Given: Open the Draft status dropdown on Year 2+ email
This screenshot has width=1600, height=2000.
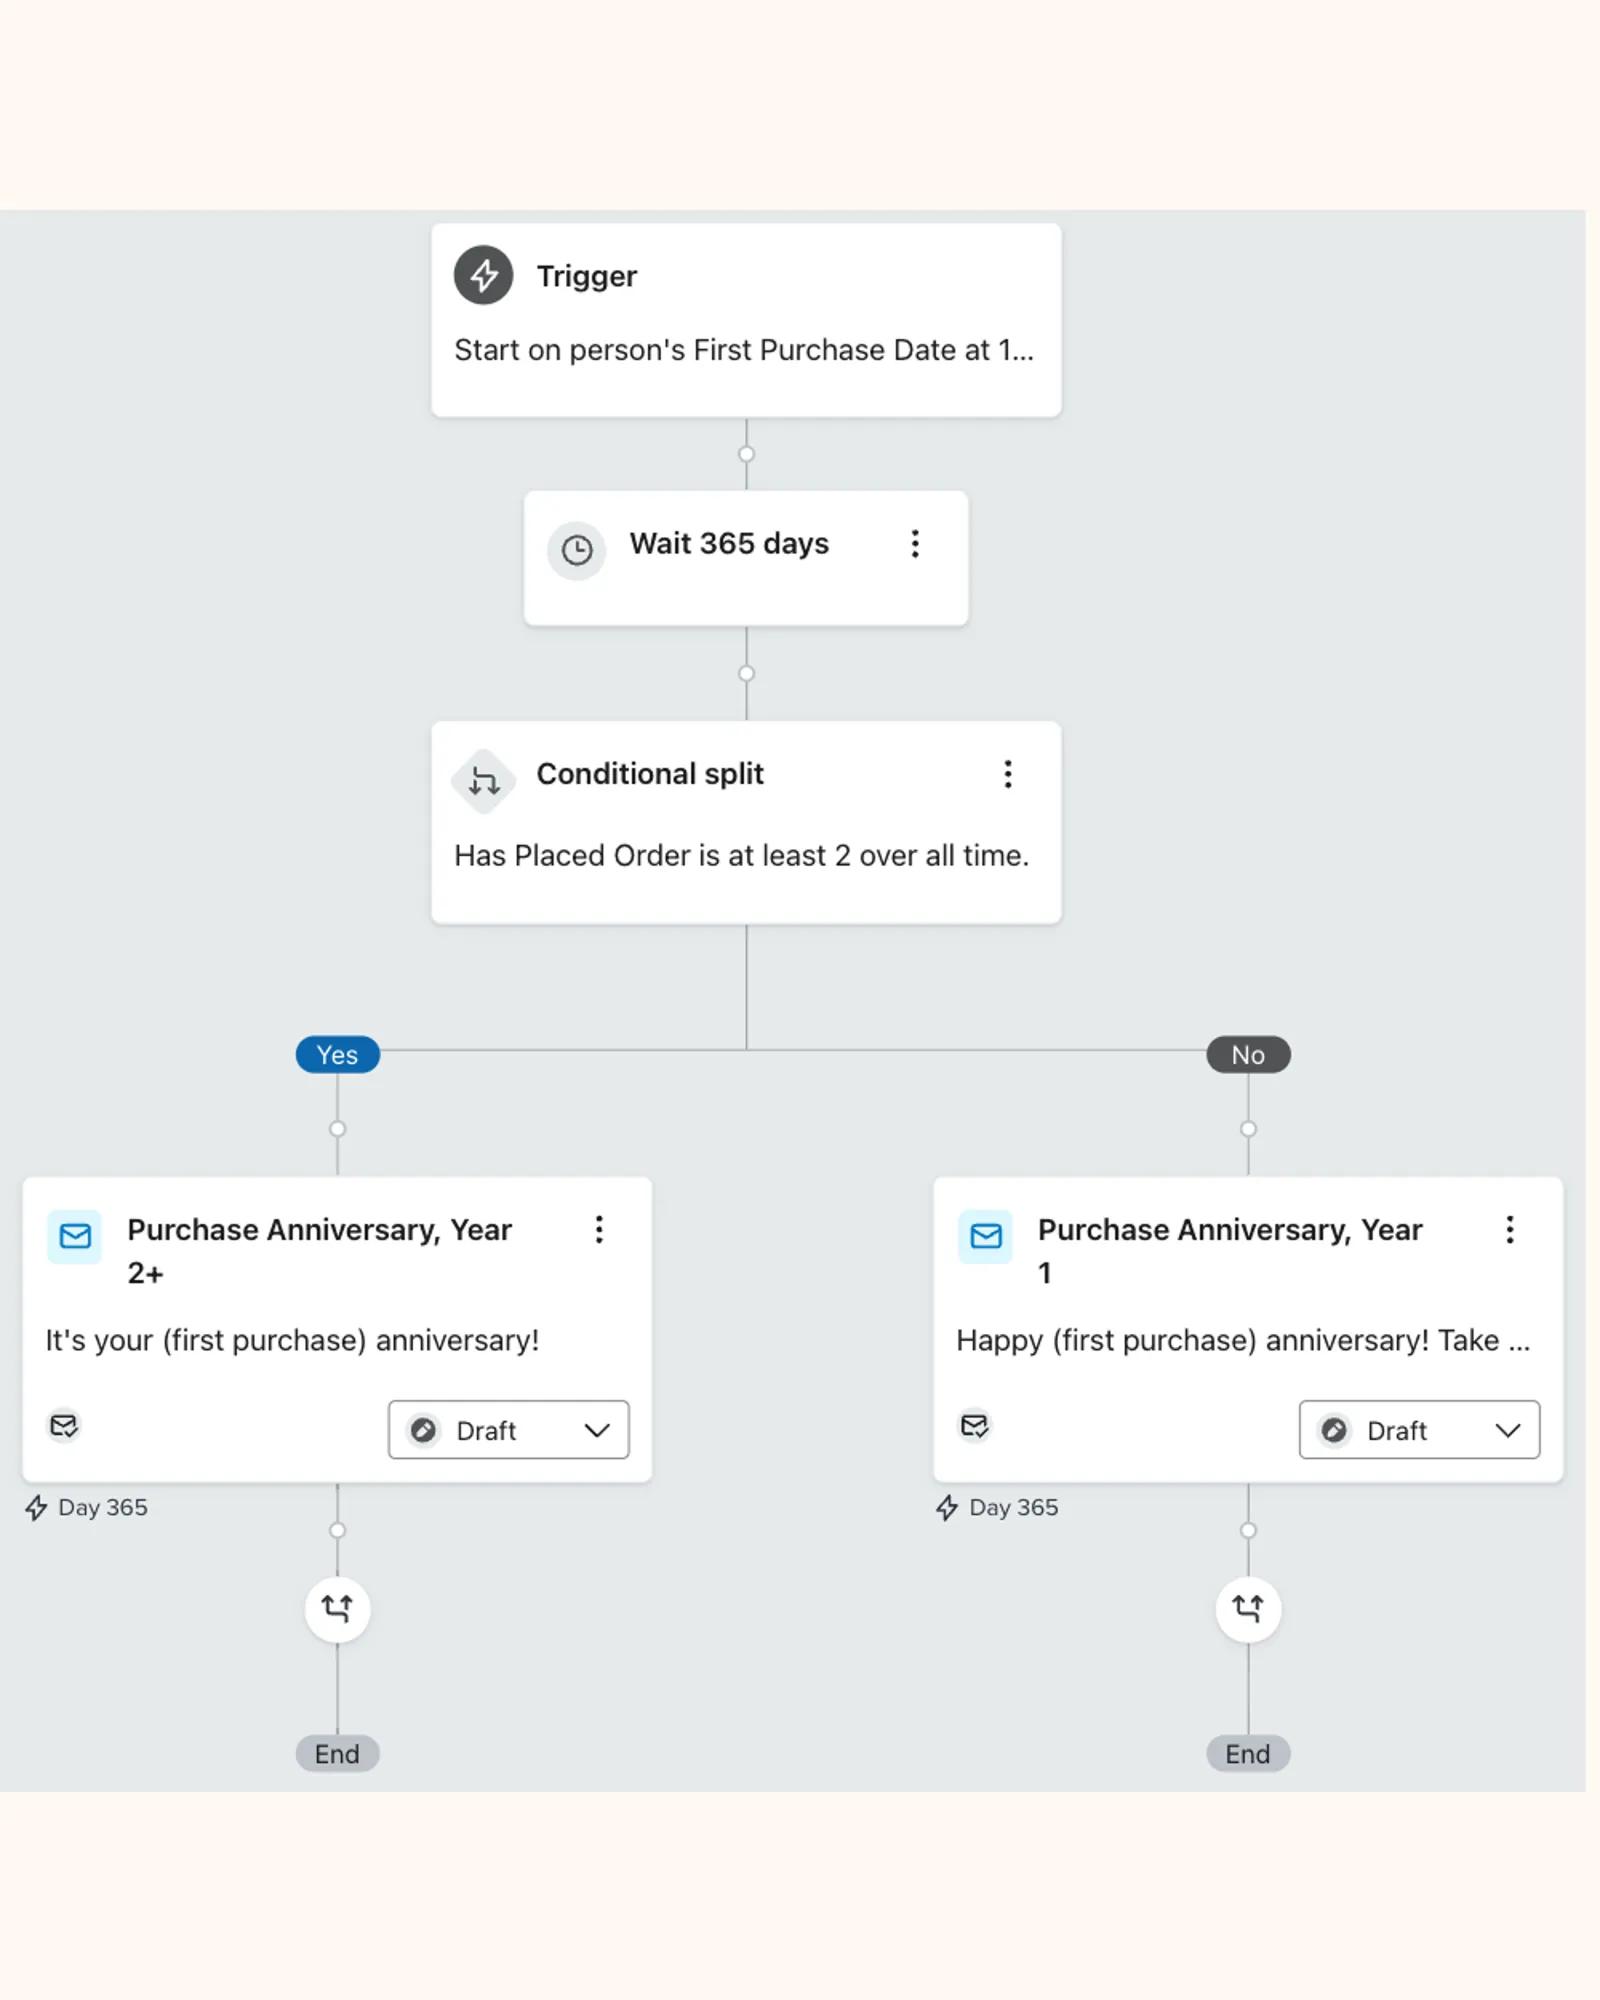Looking at the screenshot, I should [508, 1430].
